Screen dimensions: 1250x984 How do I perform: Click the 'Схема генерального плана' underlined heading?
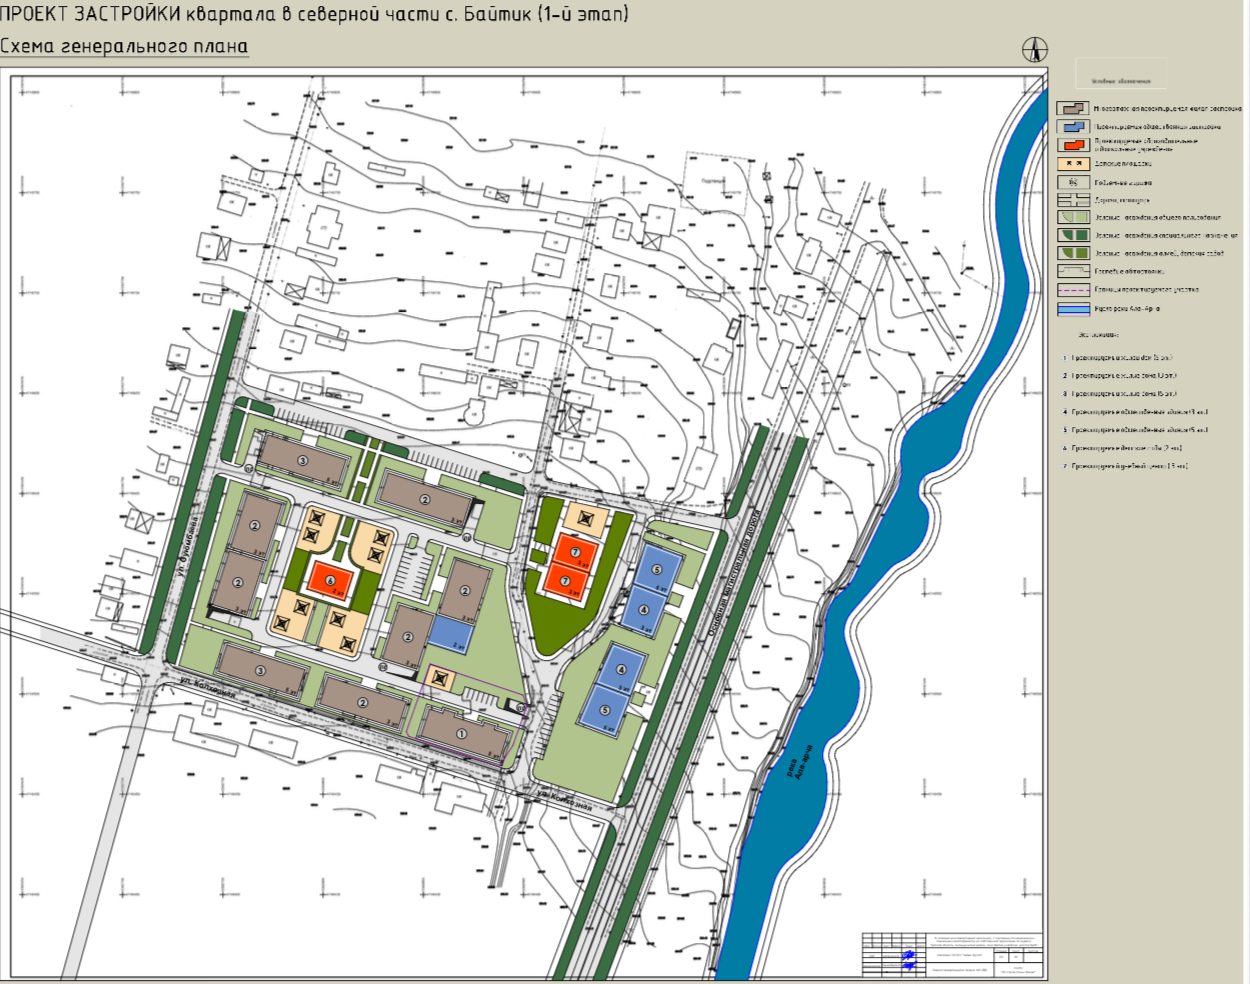point(124,47)
